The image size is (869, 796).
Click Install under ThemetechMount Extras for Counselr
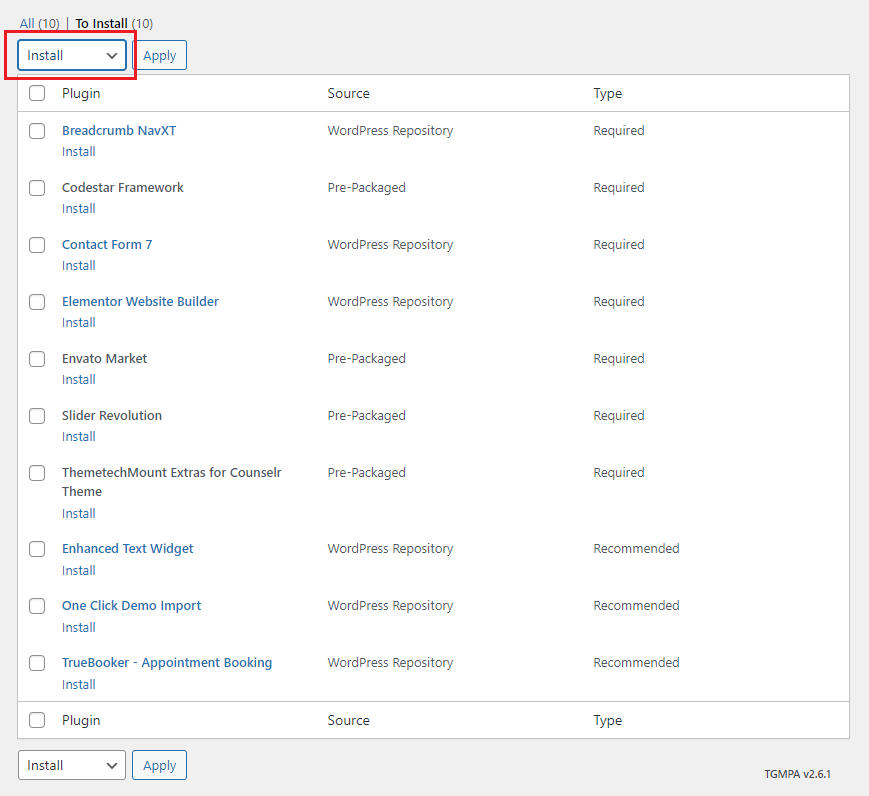click(79, 514)
